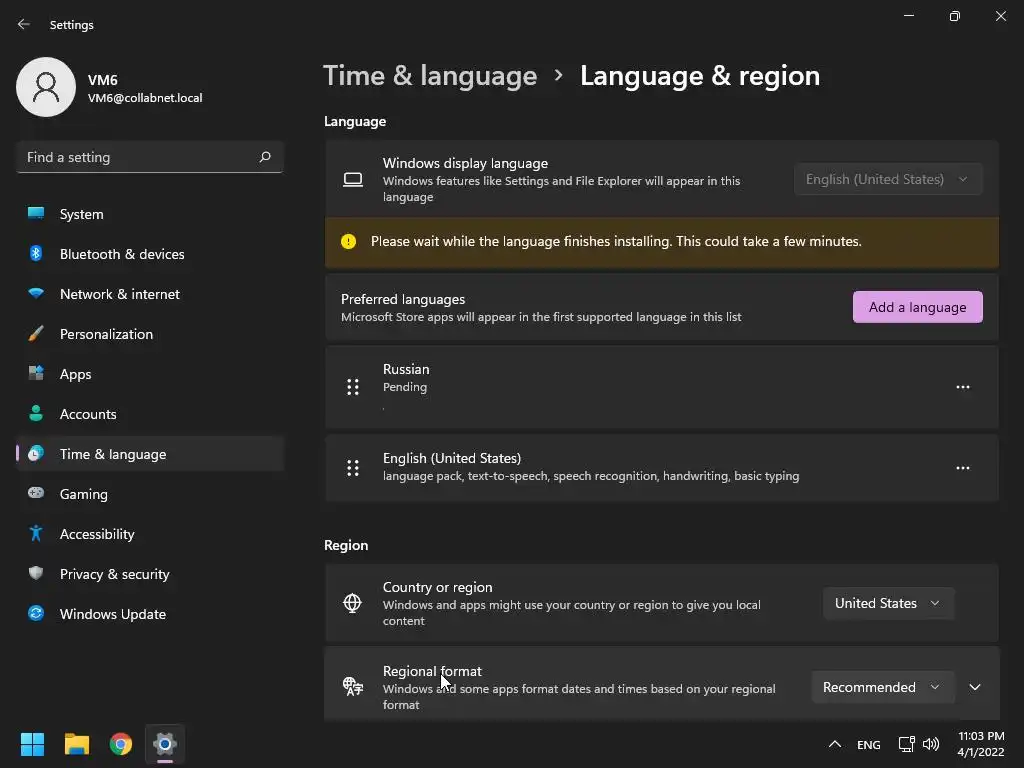Click the Accessibility figure icon
The width and height of the screenshot is (1024, 768).
coord(36,534)
